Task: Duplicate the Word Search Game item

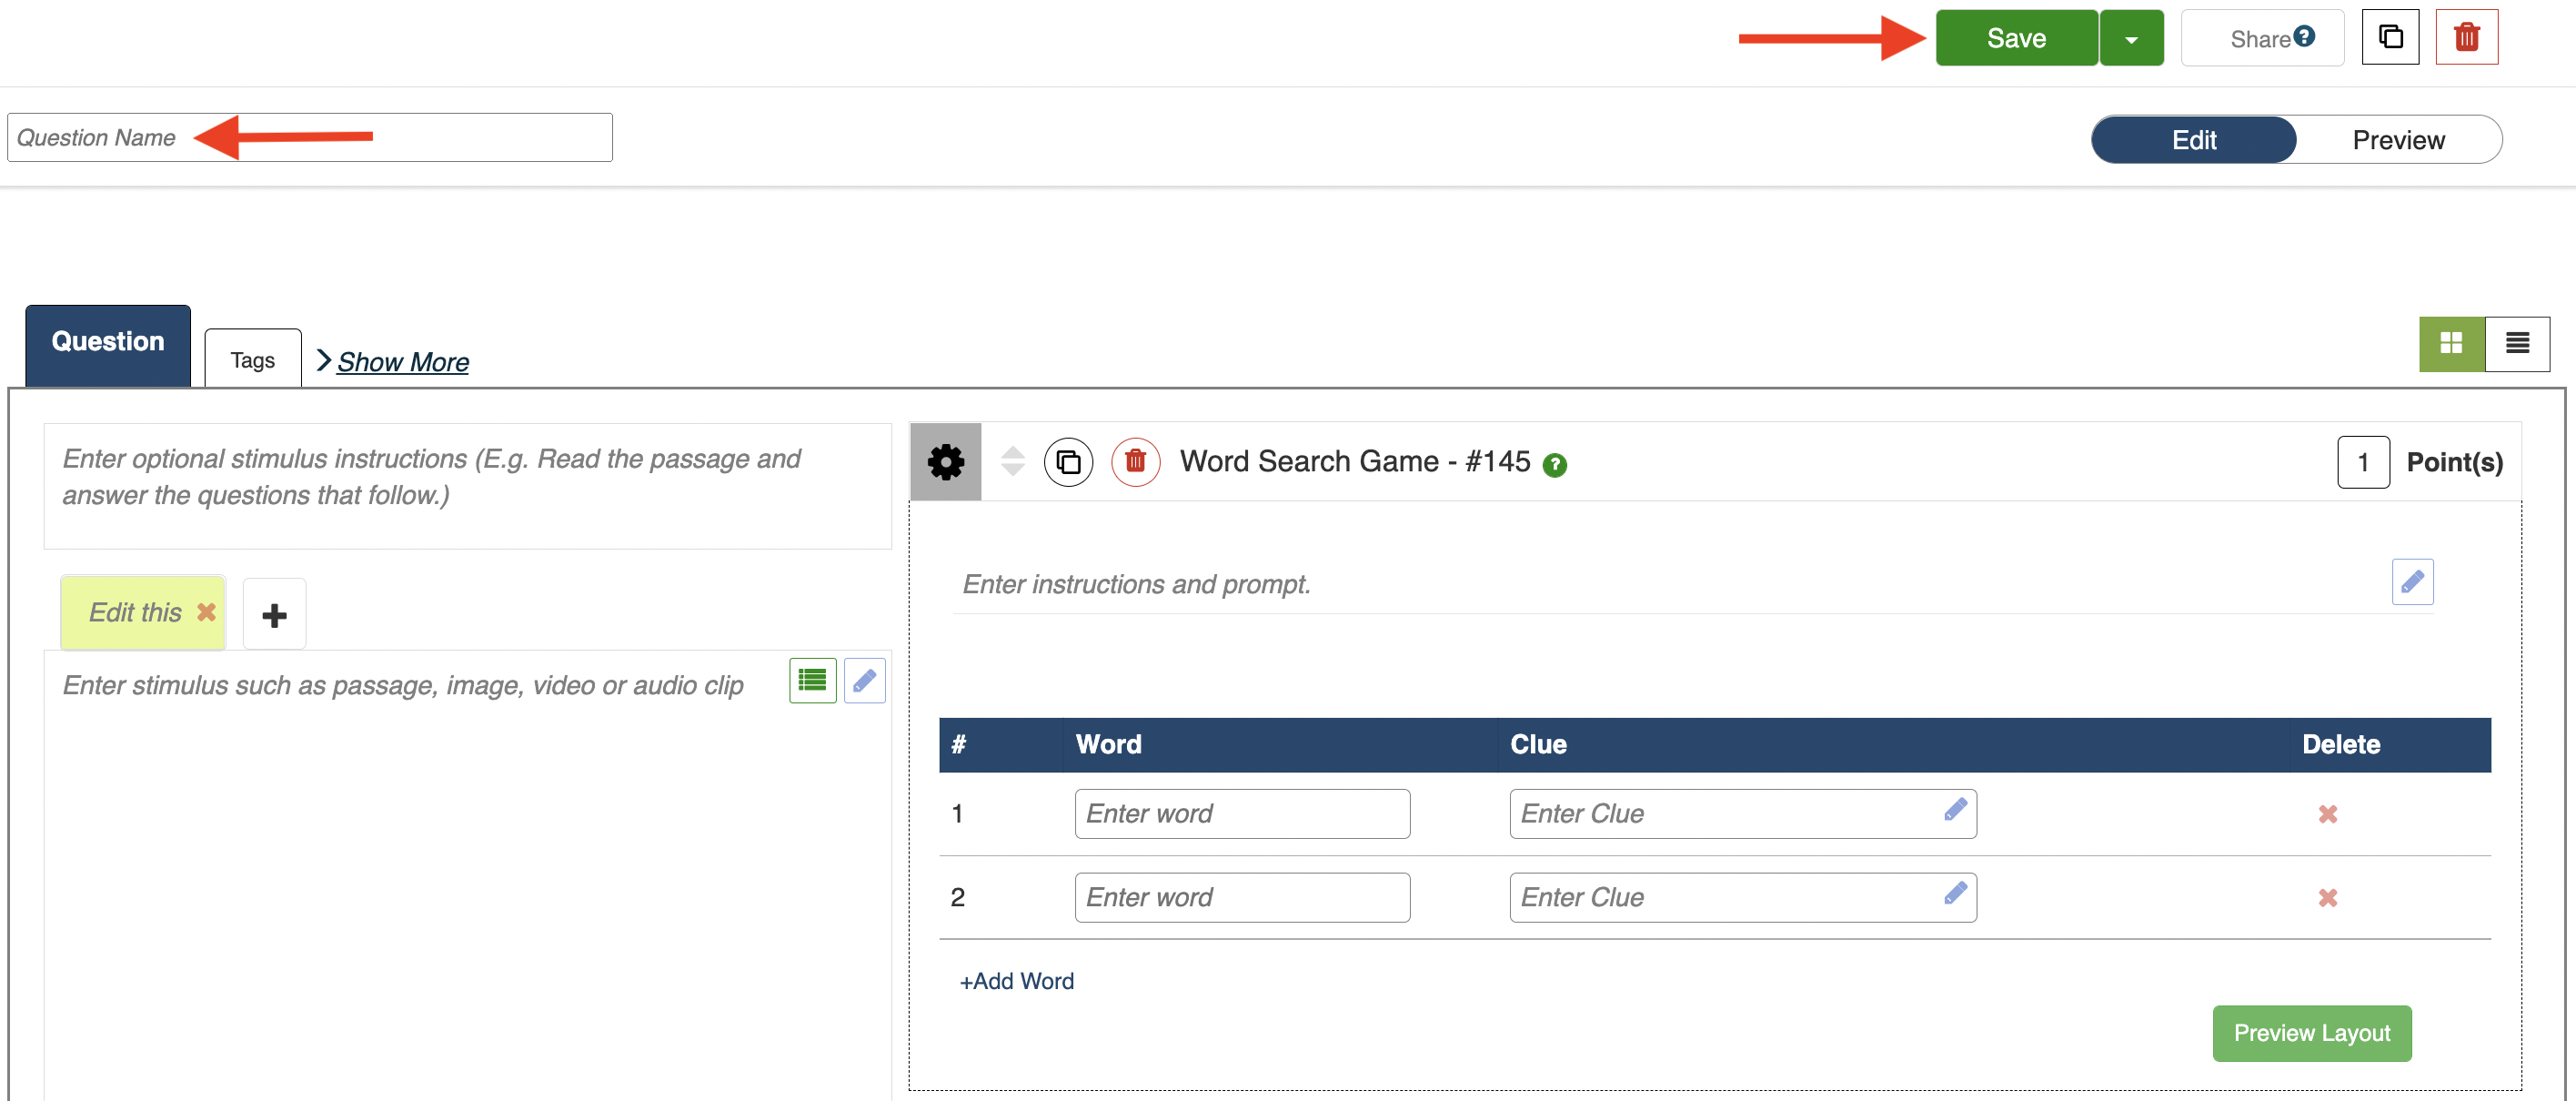Action: click(1068, 462)
